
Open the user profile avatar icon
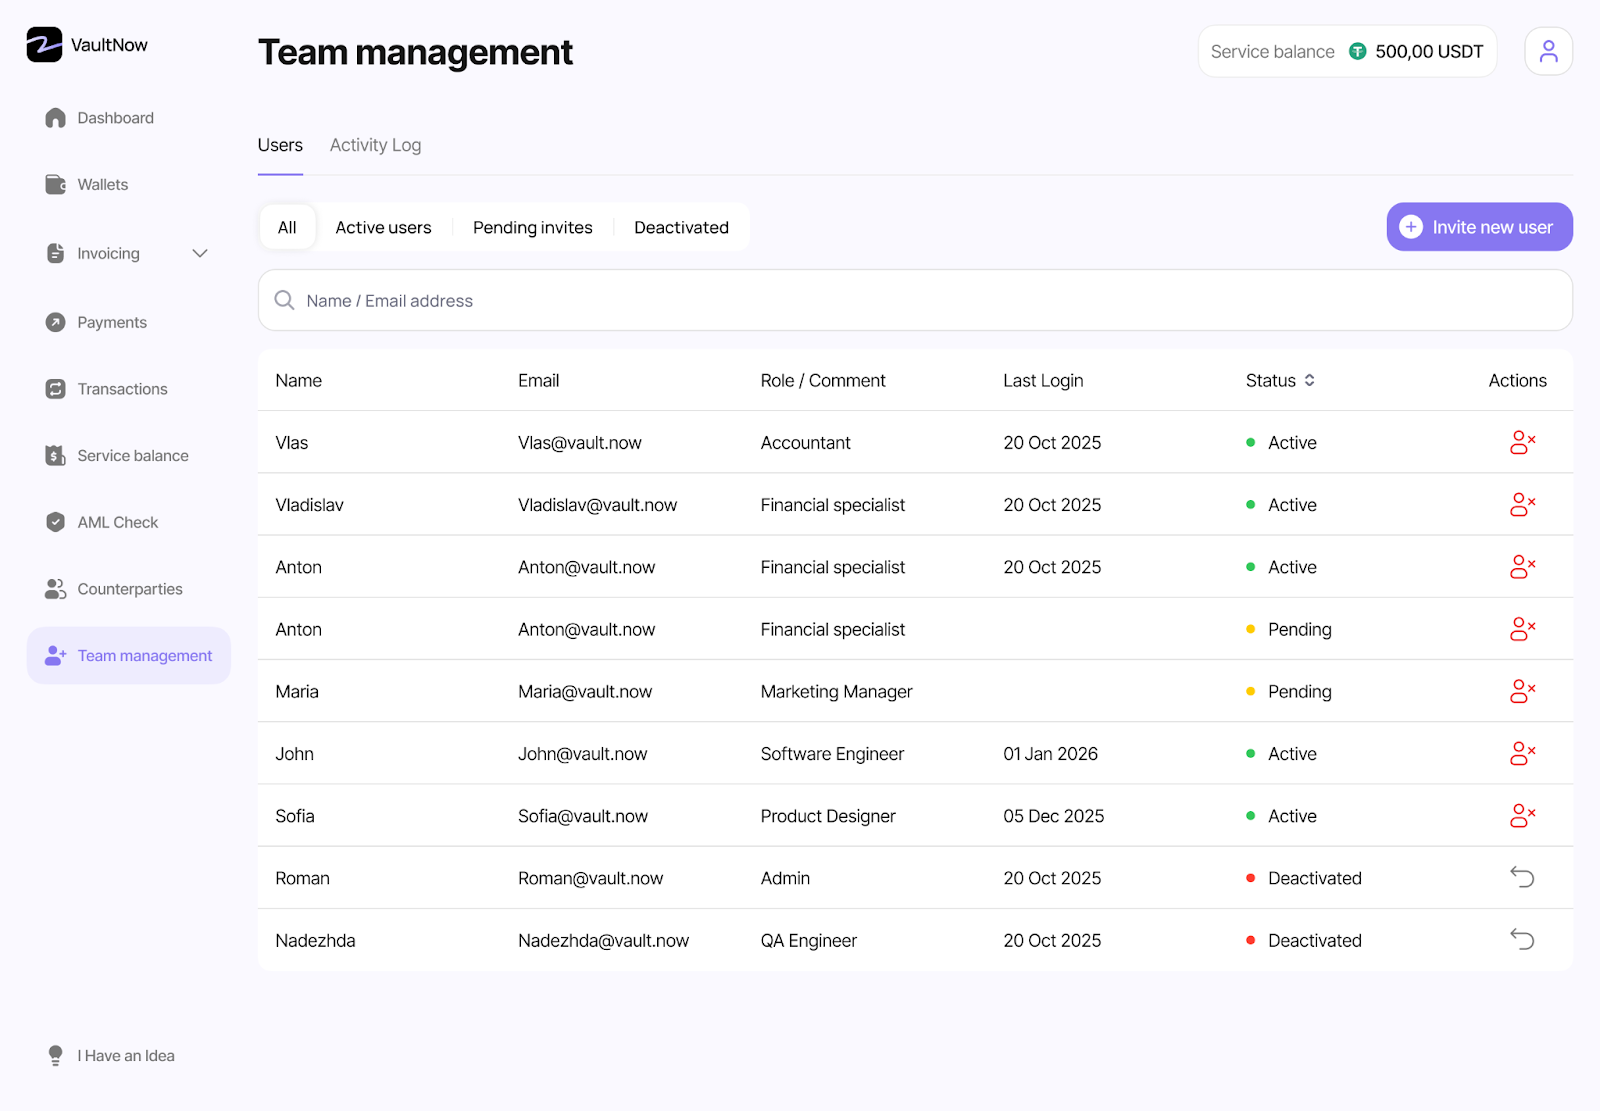pyautogui.click(x=1548, y=51)
